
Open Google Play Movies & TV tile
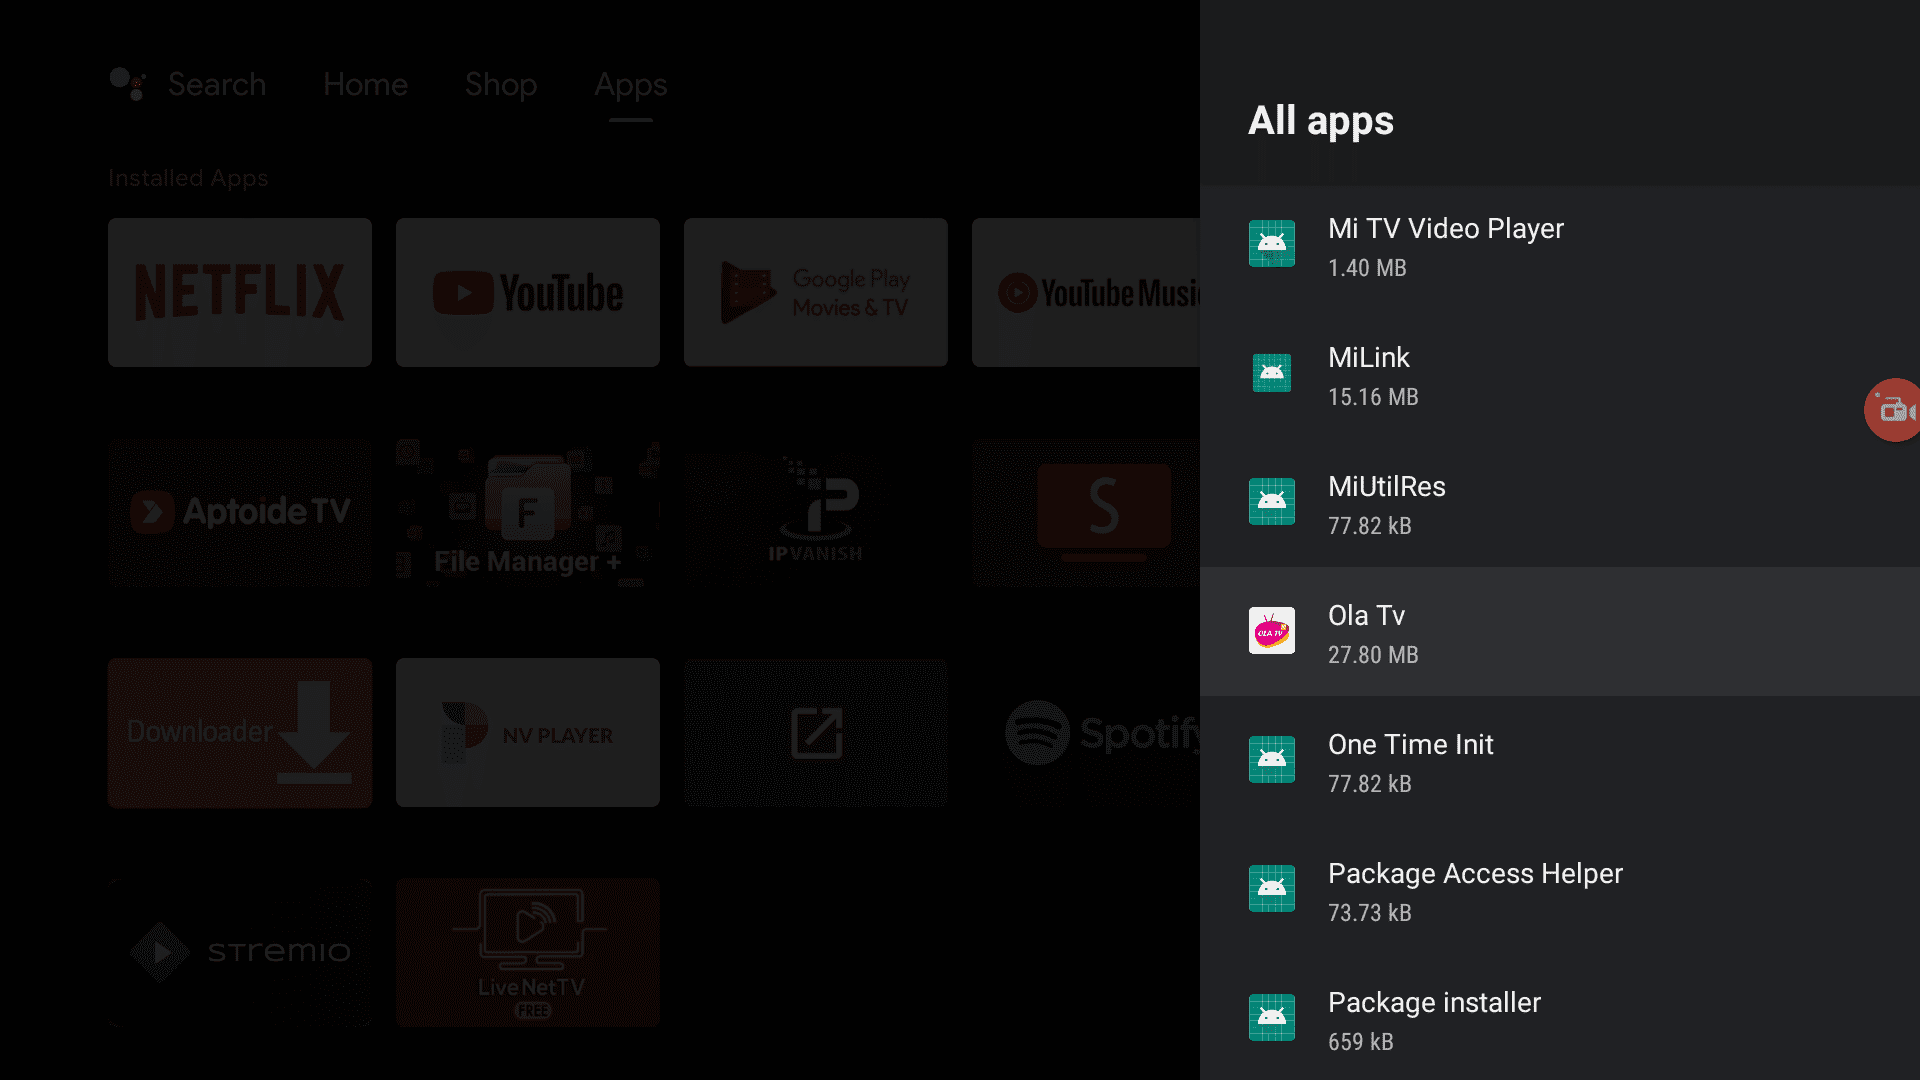tap(816, 292)
